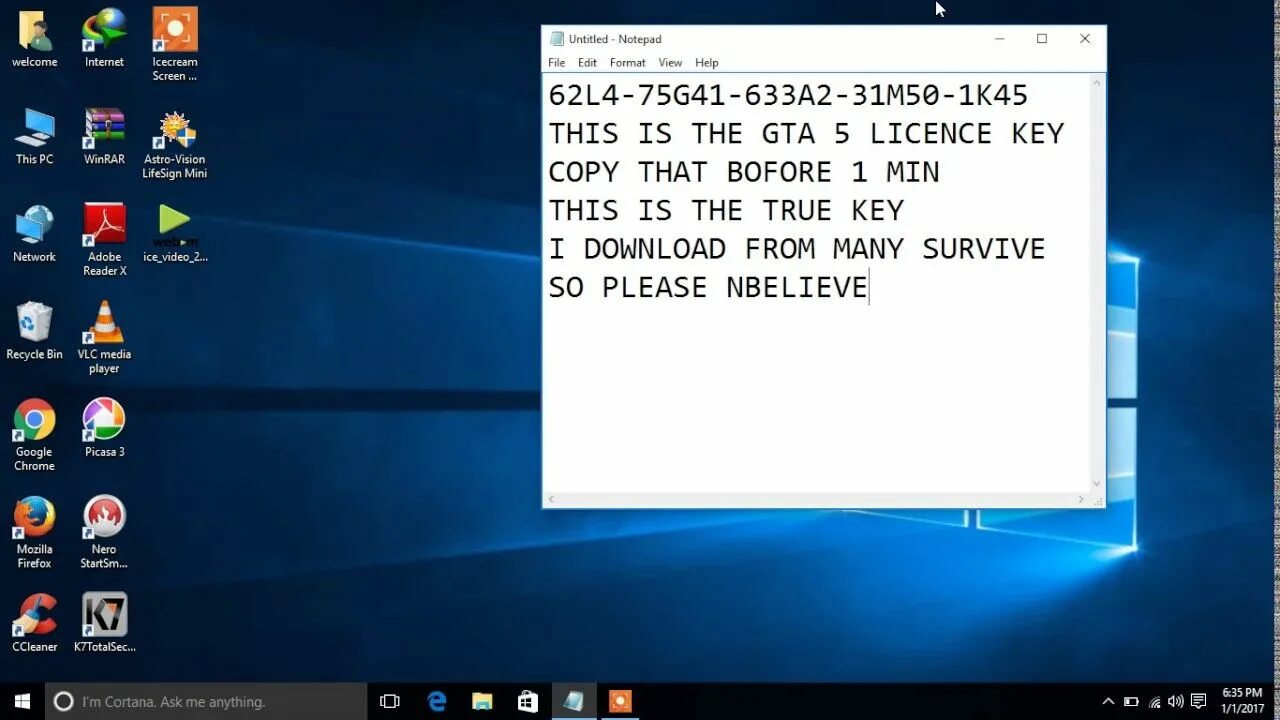The height and width of the screenshot is (720, 1280).
Task: Open the Network desktop icon
Action: [x=34, y=233]
